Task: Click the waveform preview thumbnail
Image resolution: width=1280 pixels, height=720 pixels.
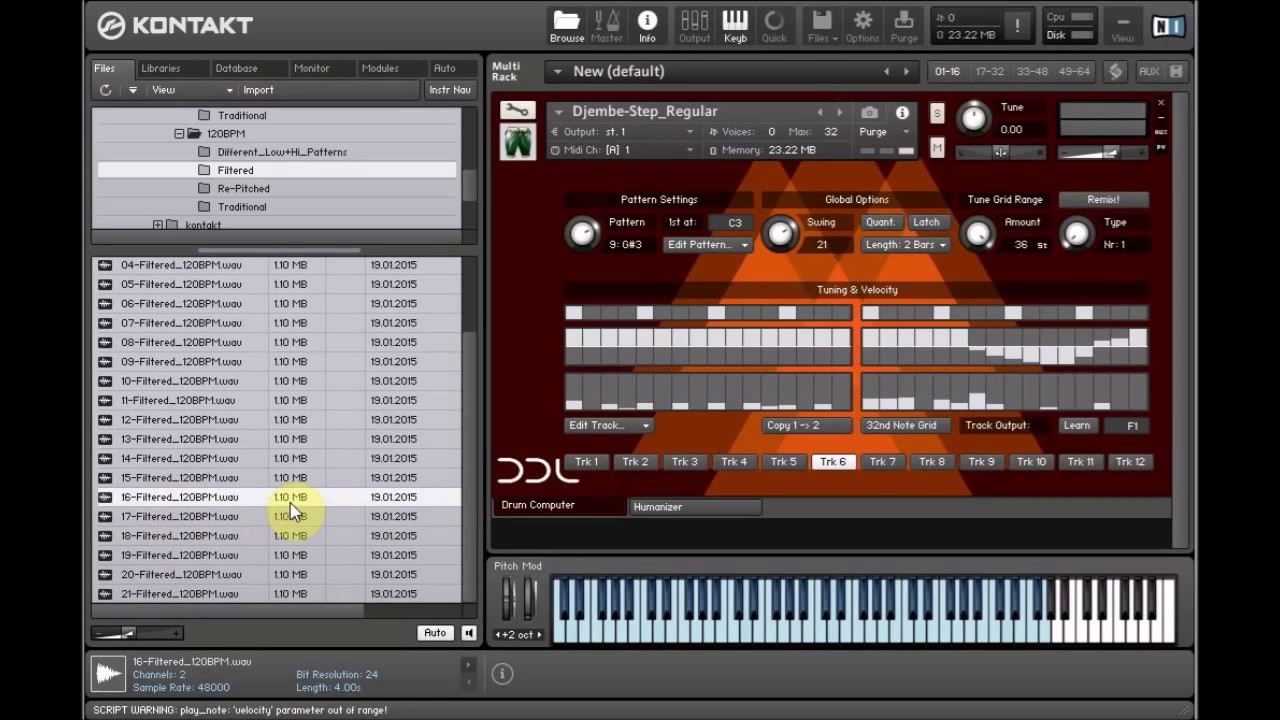Action: click(x=108, y=674)
